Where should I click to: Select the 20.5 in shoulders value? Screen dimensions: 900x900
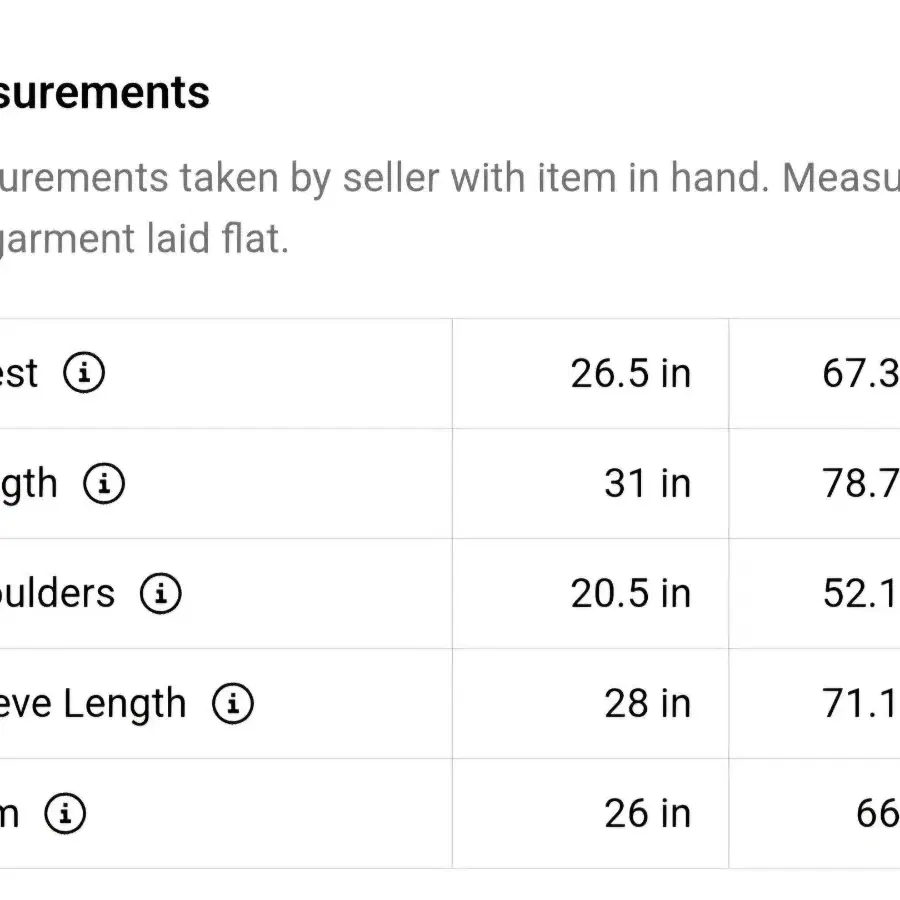click(x=630, y=593)
